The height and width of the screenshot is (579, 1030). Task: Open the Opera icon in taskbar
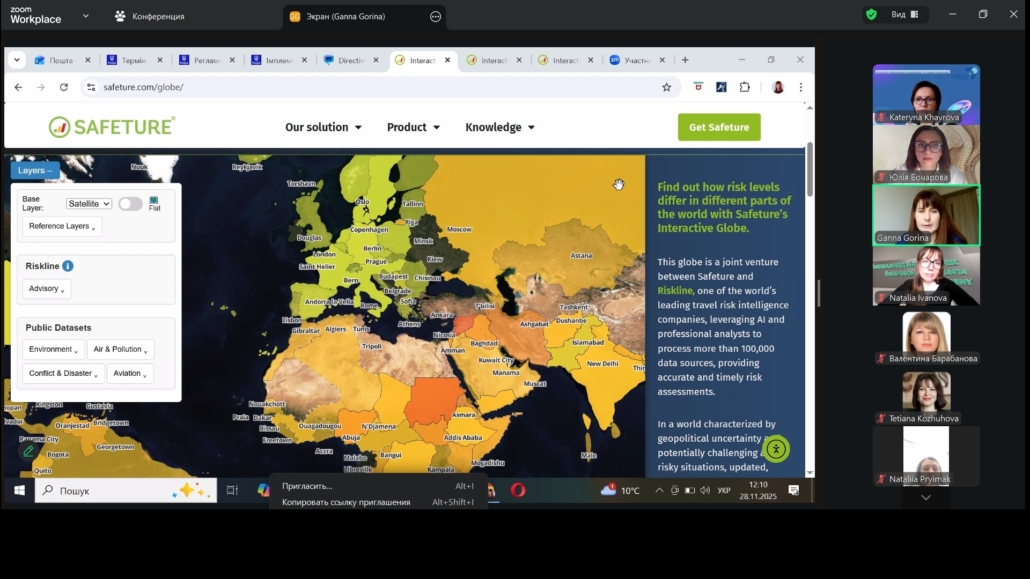[x=518, y=490]
